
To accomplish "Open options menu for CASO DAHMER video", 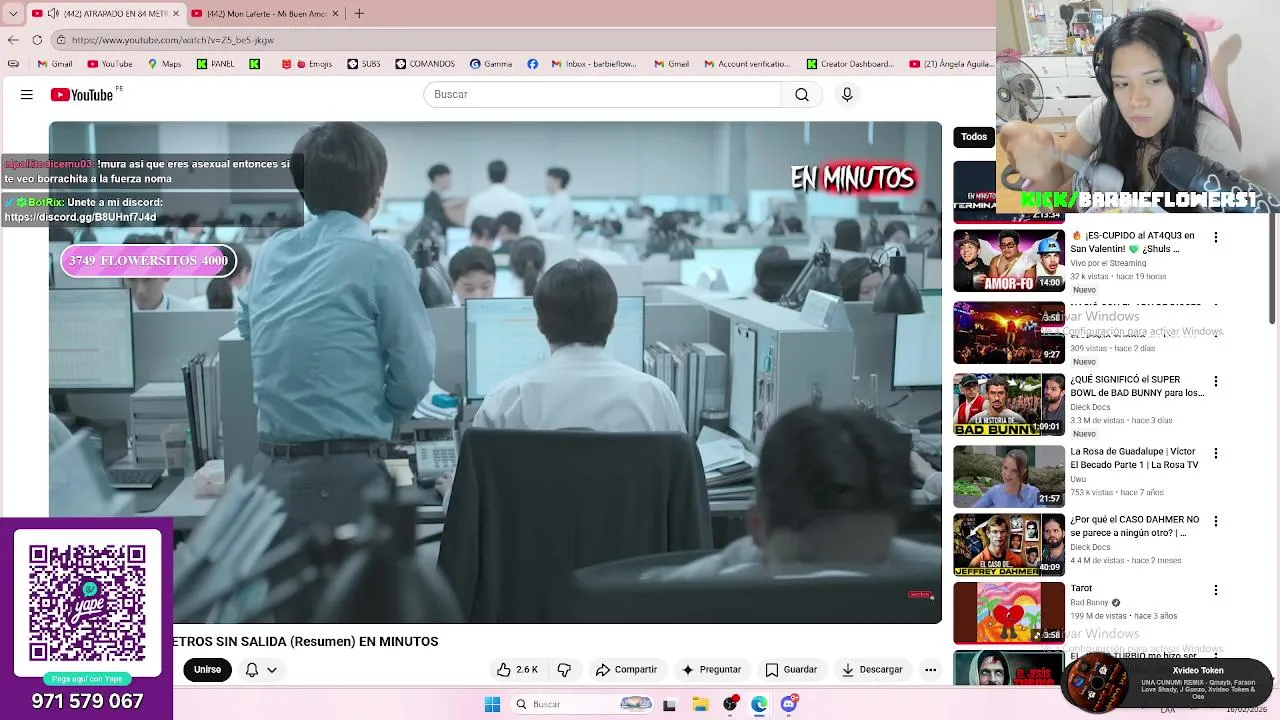I will tap(1216, 521).
